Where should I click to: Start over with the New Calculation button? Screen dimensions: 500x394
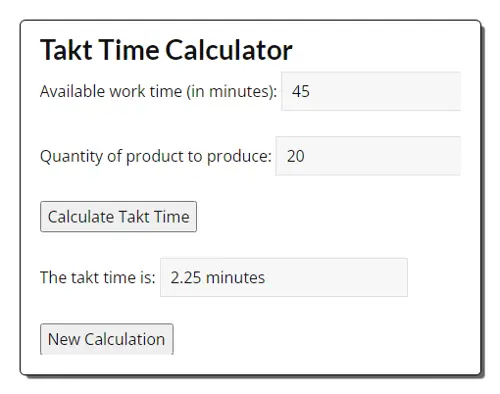107,339
